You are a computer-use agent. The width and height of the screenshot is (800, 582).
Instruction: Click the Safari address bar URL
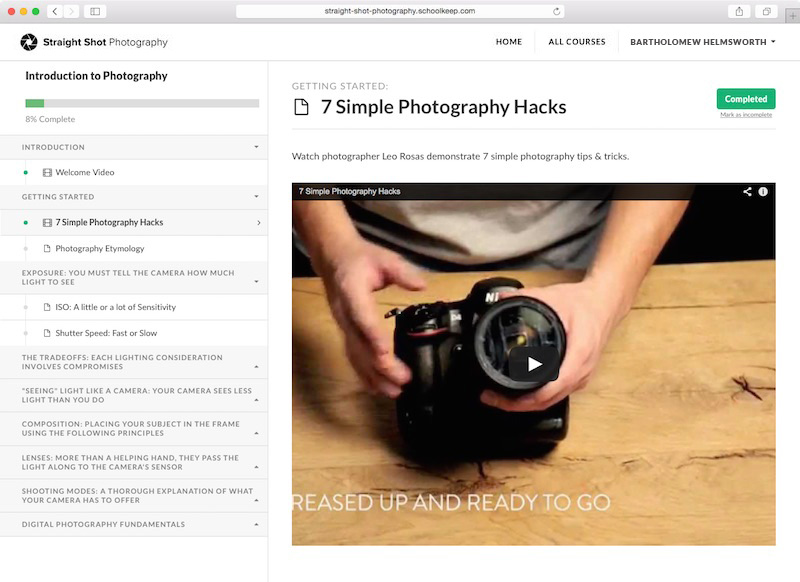(x=399, y=11)
